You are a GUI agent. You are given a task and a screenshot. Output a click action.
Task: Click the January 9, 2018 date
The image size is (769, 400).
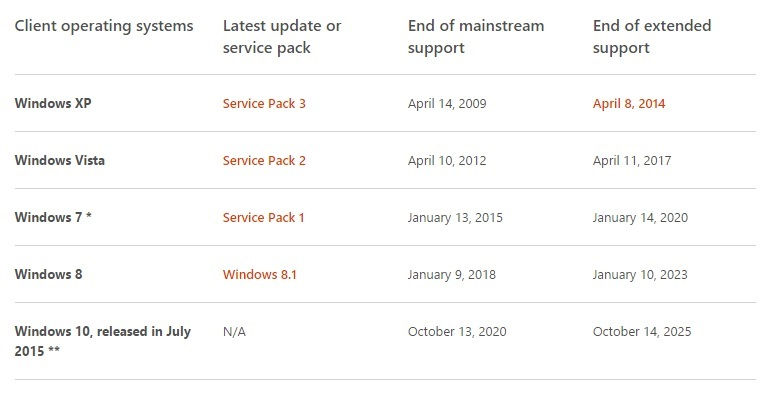(452, 274)
